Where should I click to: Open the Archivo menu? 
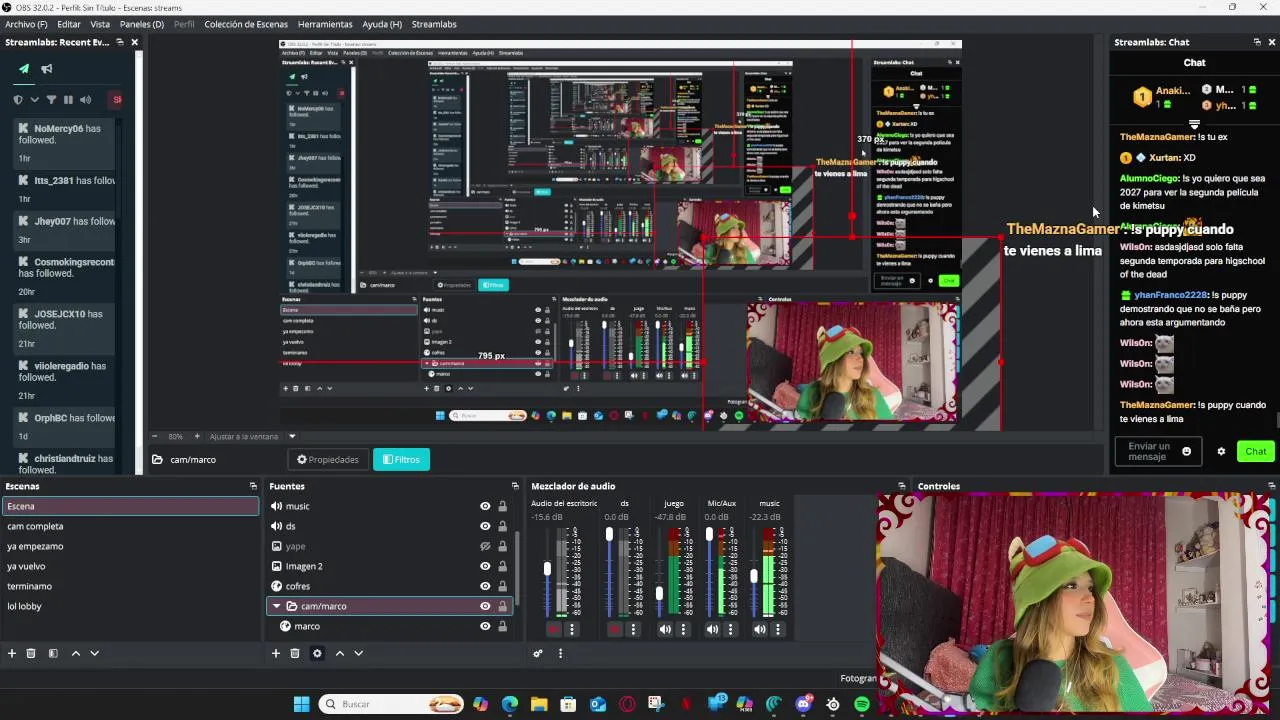click(x=26, y=24)
